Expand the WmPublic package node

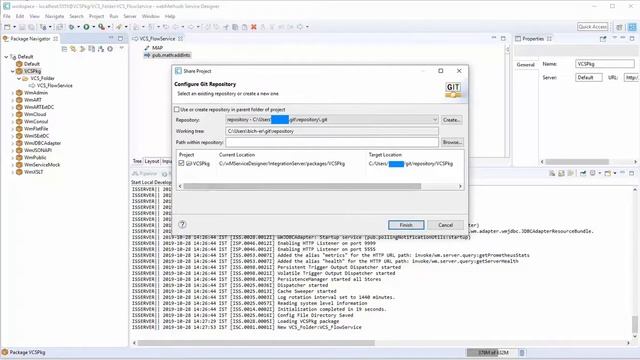[x=13, y=158]
